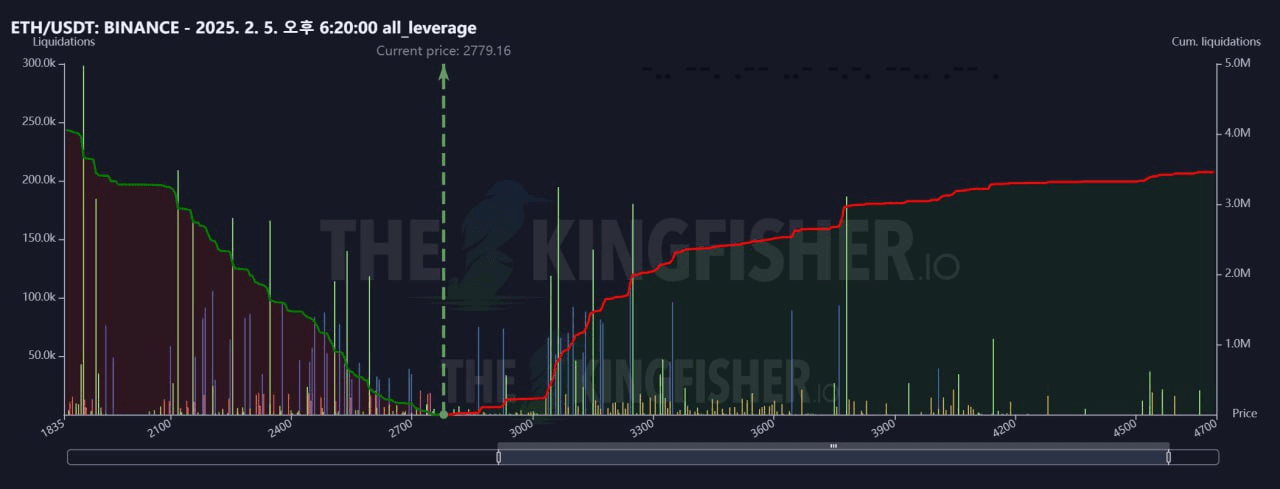The image size is (1280, 489).
Task: Click the 'Current price: 2779.16' label
Action: pos(444,50)
